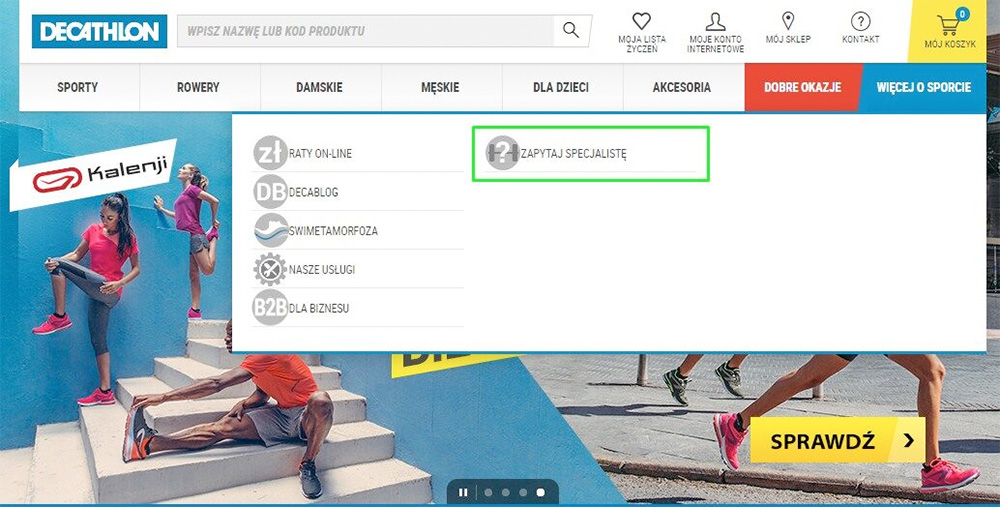
Task: Select the first slideshow dot indicator
Action: [x=489, y=492]
